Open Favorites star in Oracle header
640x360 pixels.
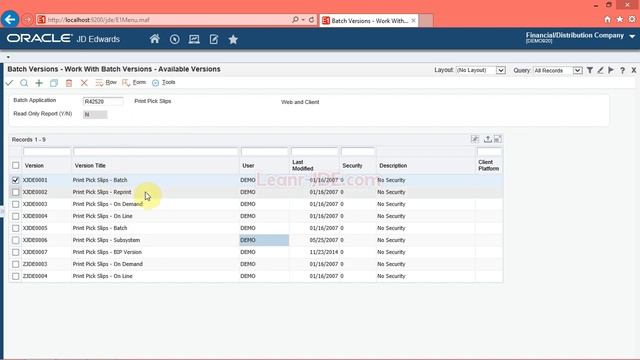click(233, 39)
